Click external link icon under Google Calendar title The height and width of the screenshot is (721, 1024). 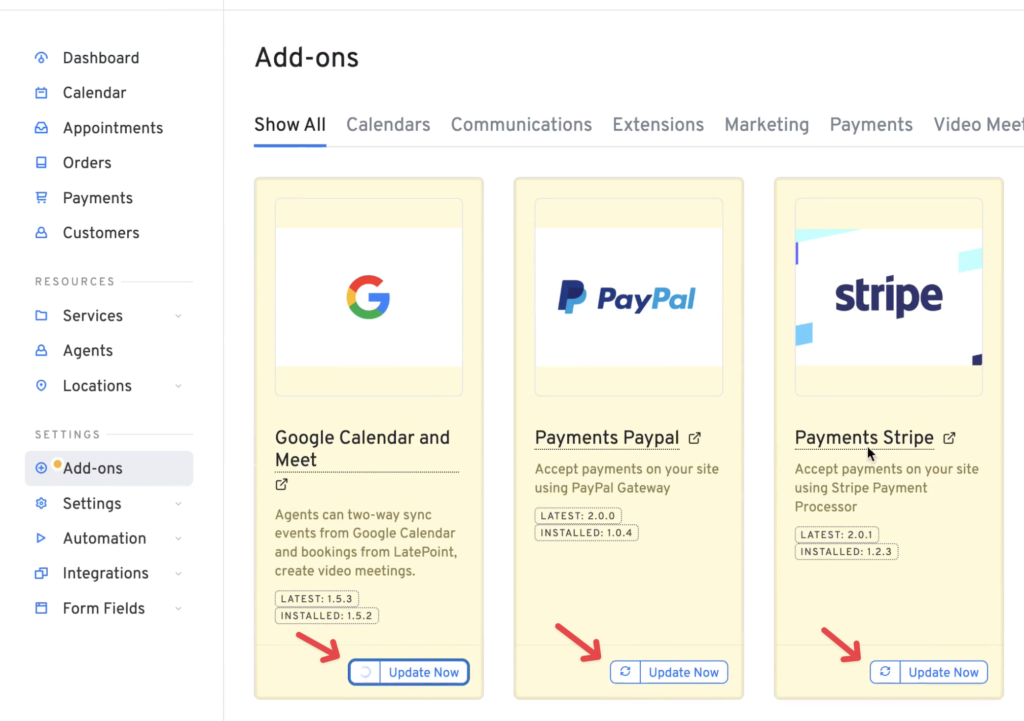pos(282,485)
